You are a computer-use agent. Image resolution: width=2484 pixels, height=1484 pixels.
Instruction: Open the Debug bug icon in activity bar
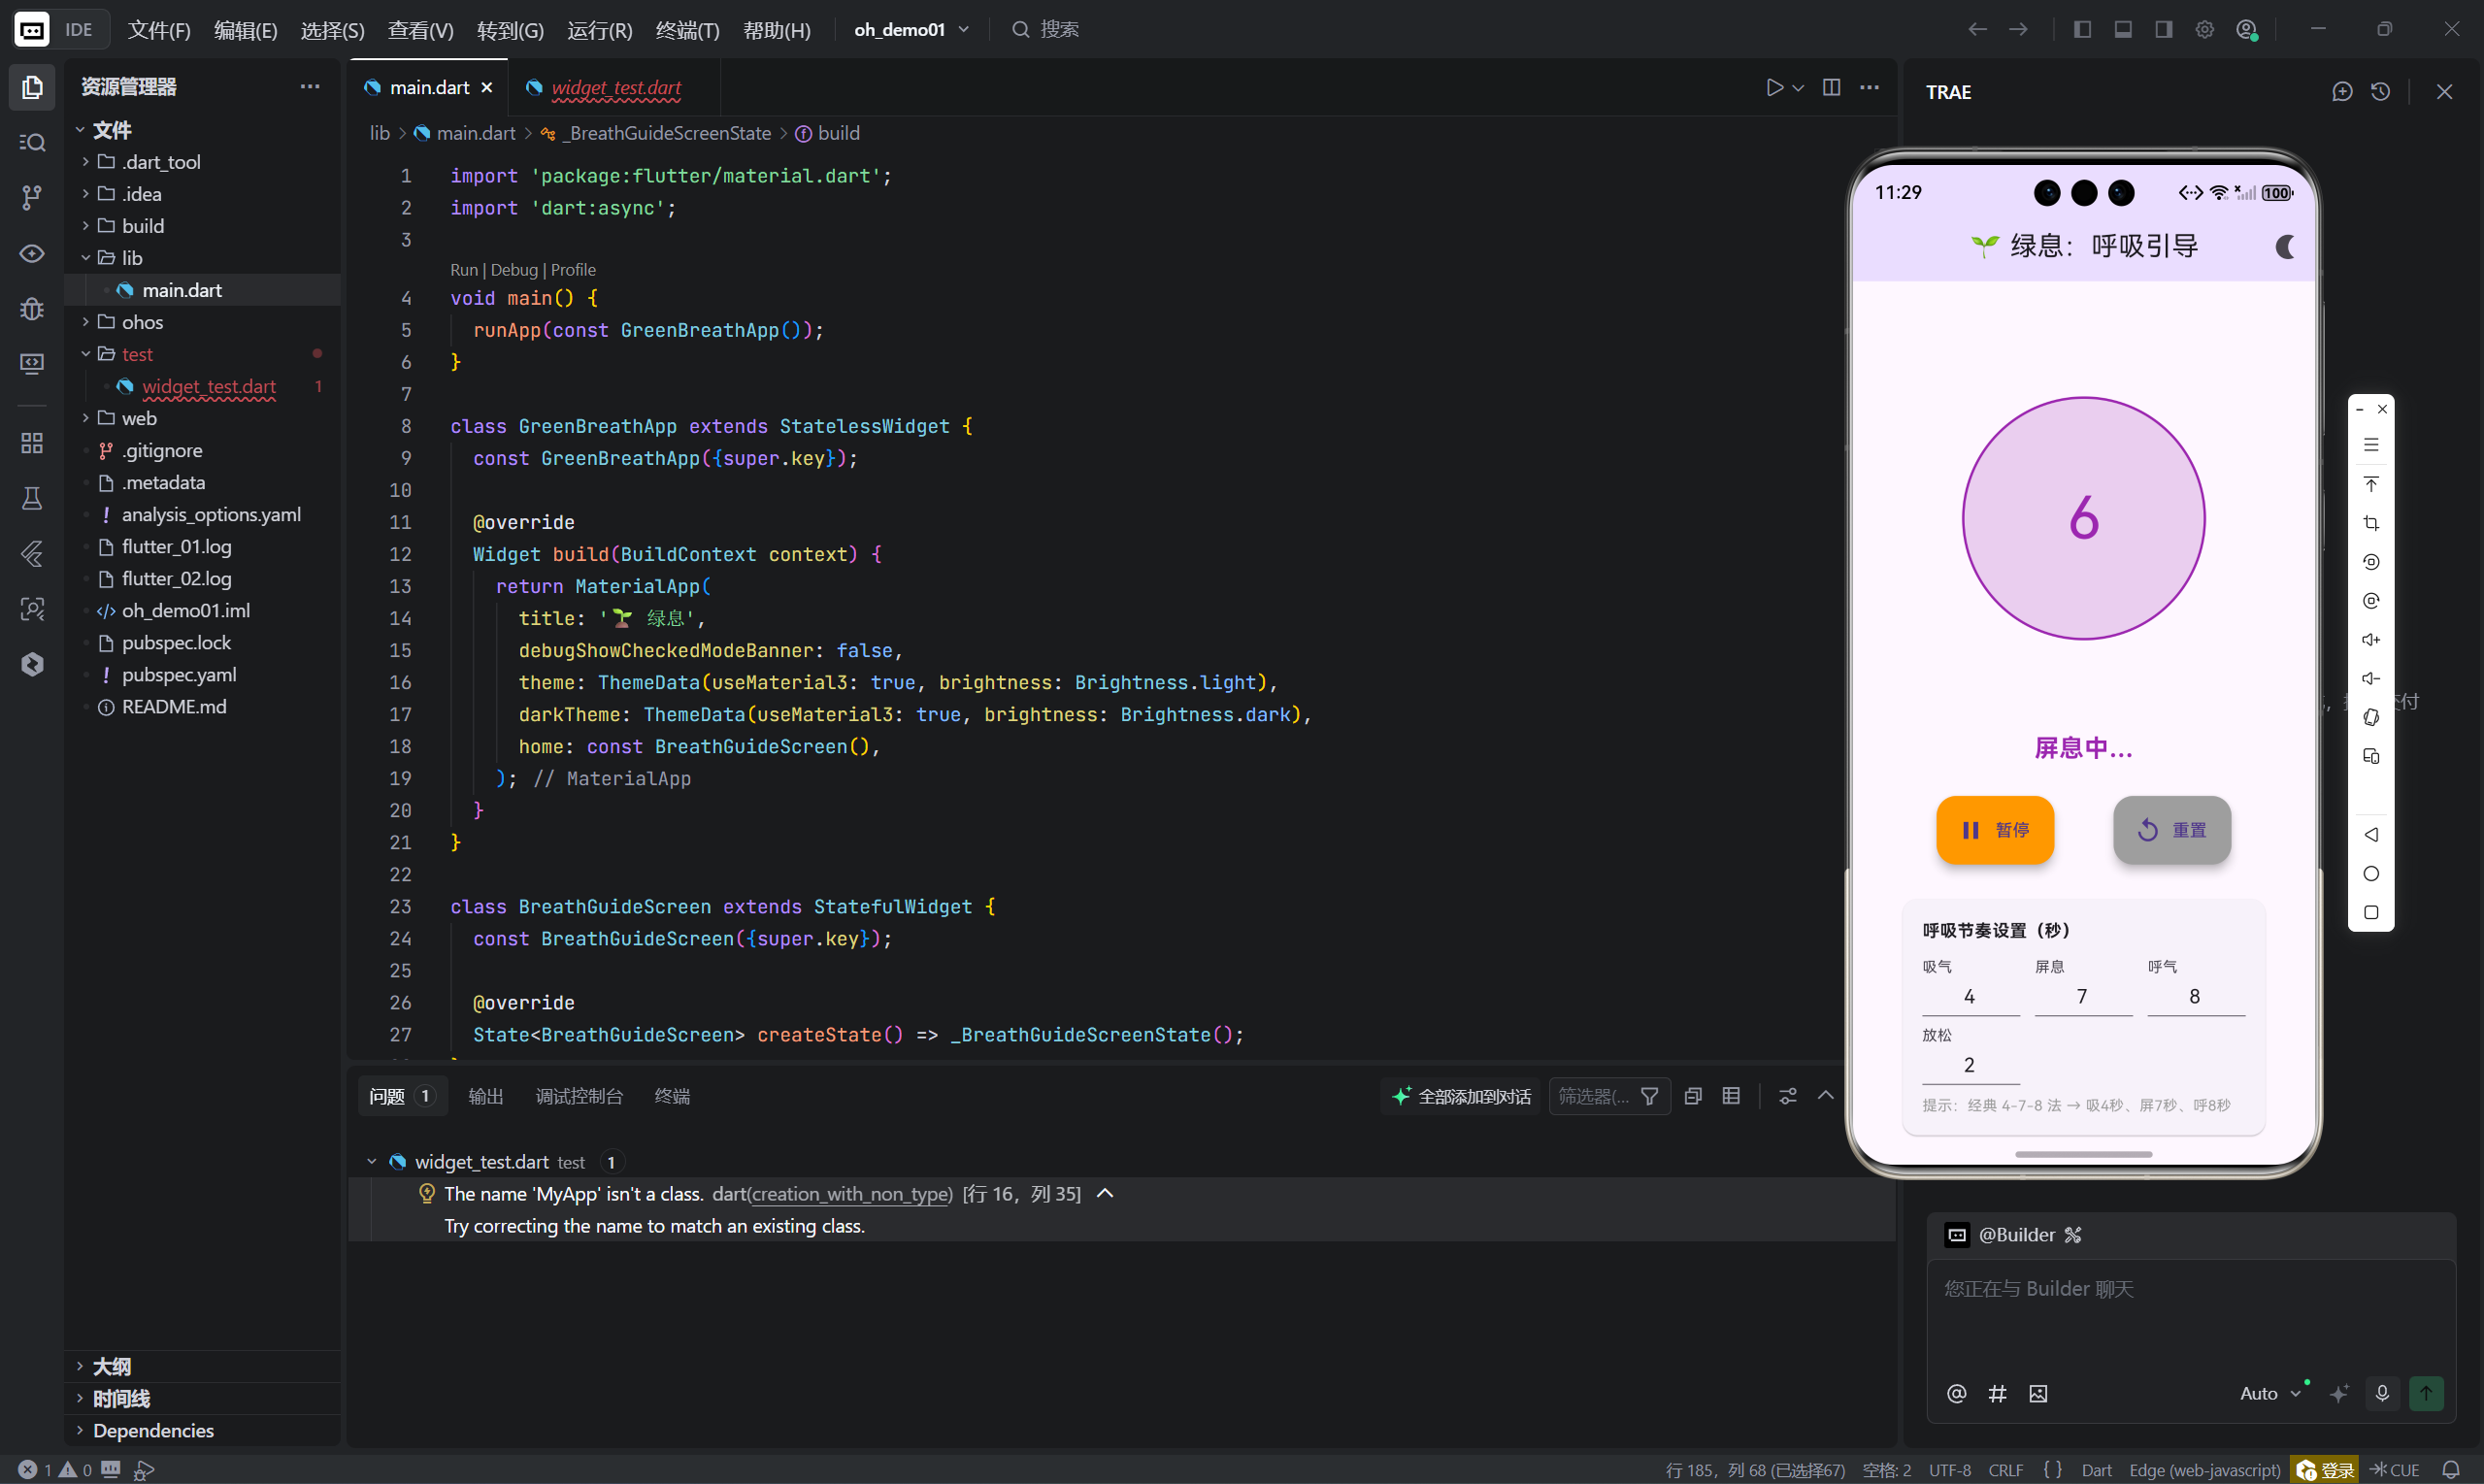(x=32, y=308)
